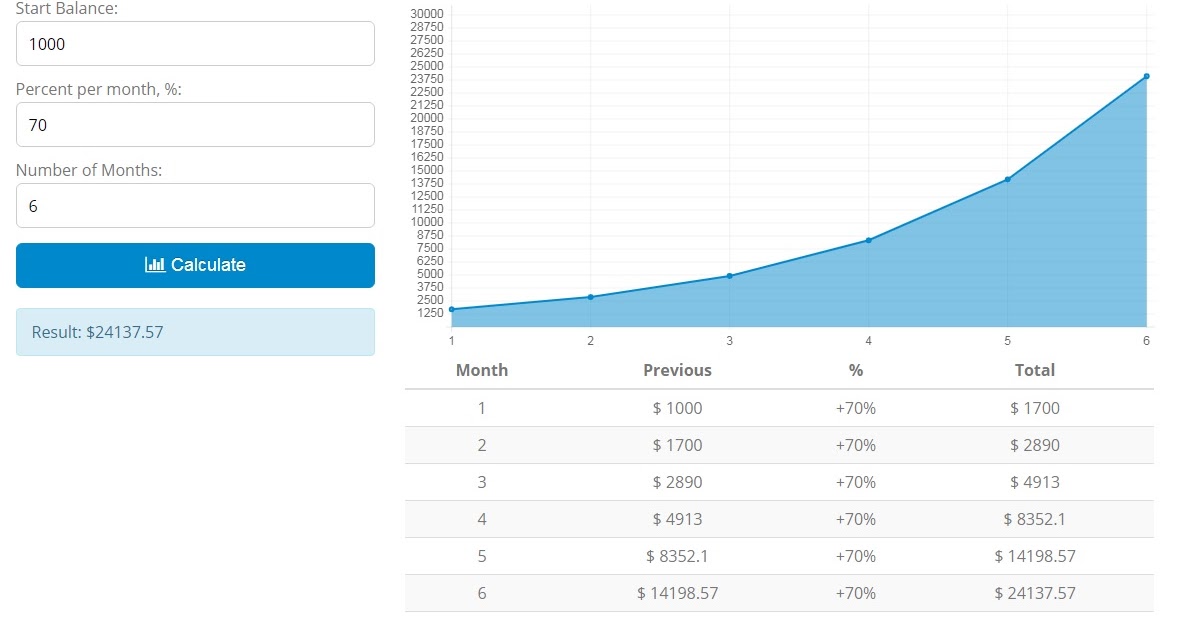Viewport: 1180px width, 620px height.
Task: Select the table row for month 6
Action: point(780,593)
